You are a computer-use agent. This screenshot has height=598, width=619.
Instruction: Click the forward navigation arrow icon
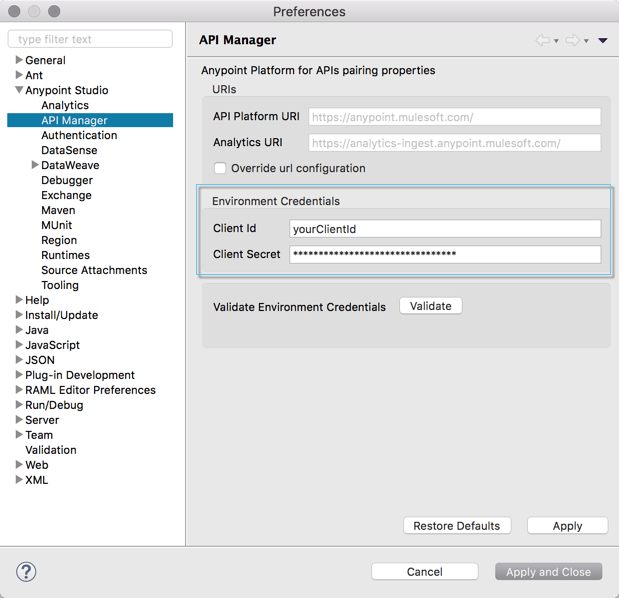[572, 40]
